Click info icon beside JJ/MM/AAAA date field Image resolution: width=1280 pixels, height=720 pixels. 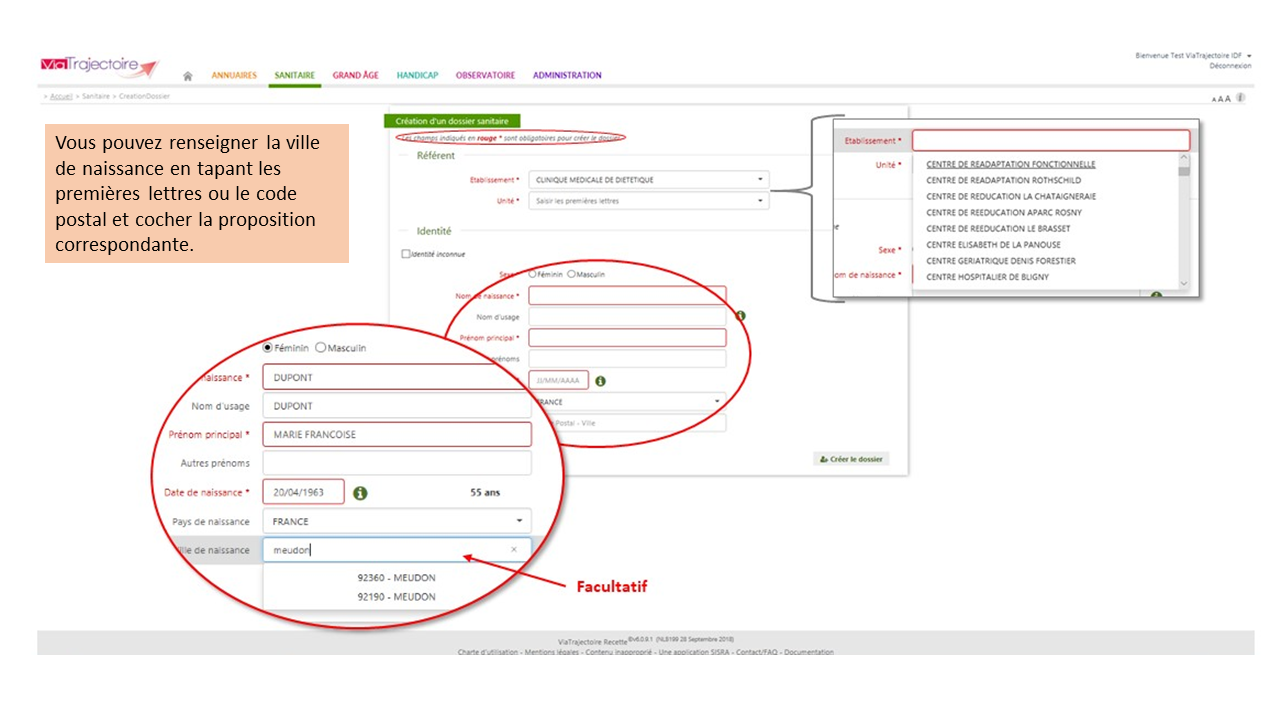[600, 381]
